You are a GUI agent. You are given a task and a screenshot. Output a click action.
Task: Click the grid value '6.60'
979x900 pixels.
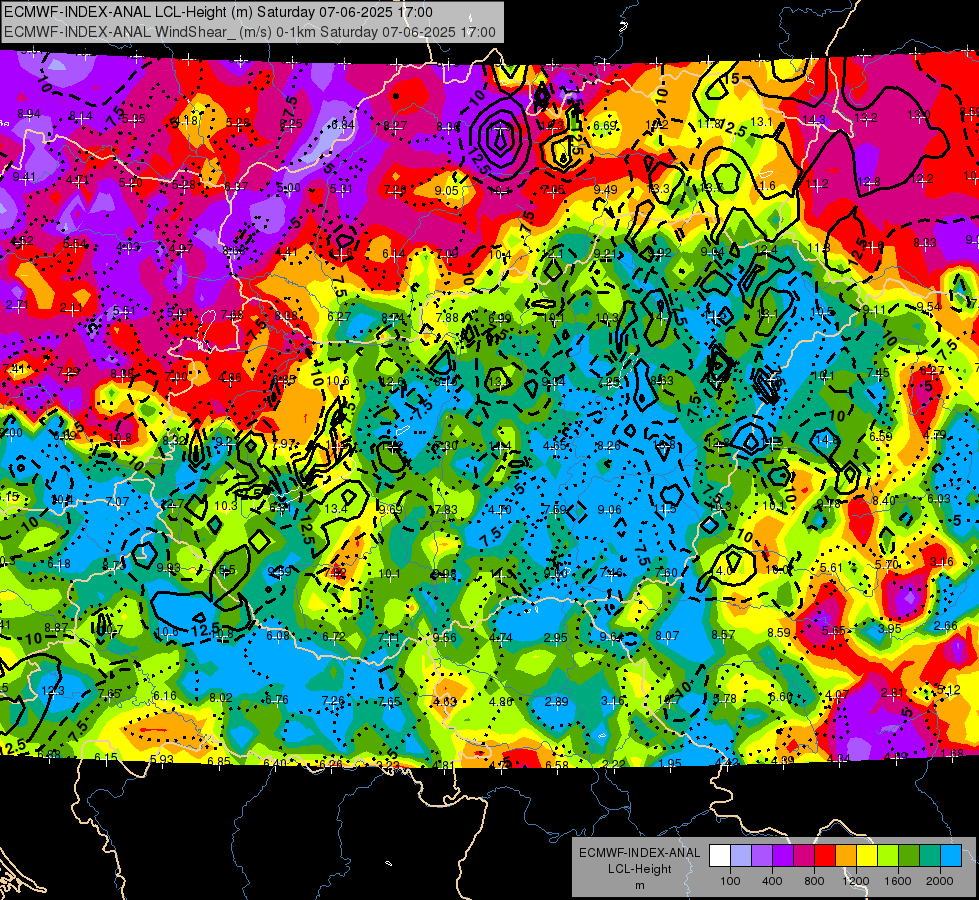(x=780, y=696)
